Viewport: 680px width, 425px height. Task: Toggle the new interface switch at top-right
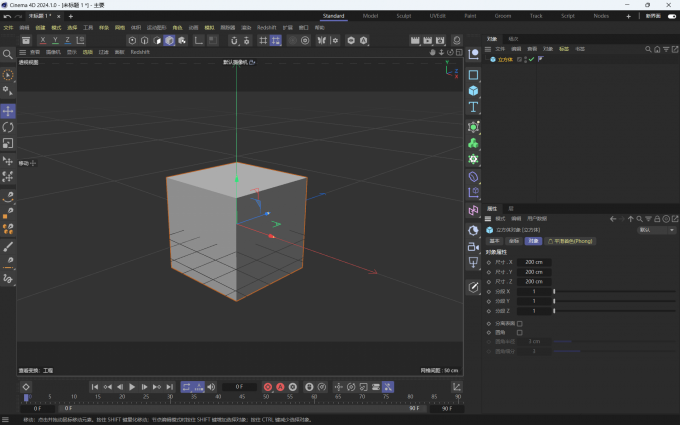pos(672,16)
